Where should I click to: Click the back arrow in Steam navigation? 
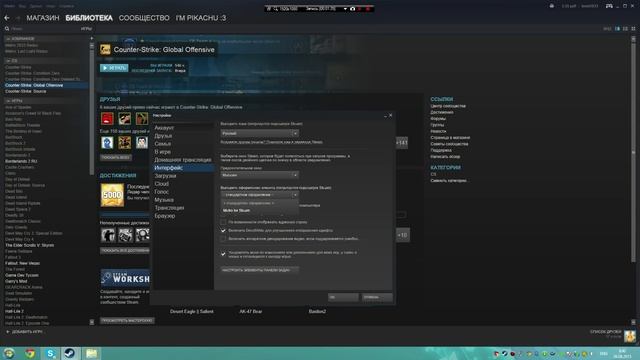(7, 18)
